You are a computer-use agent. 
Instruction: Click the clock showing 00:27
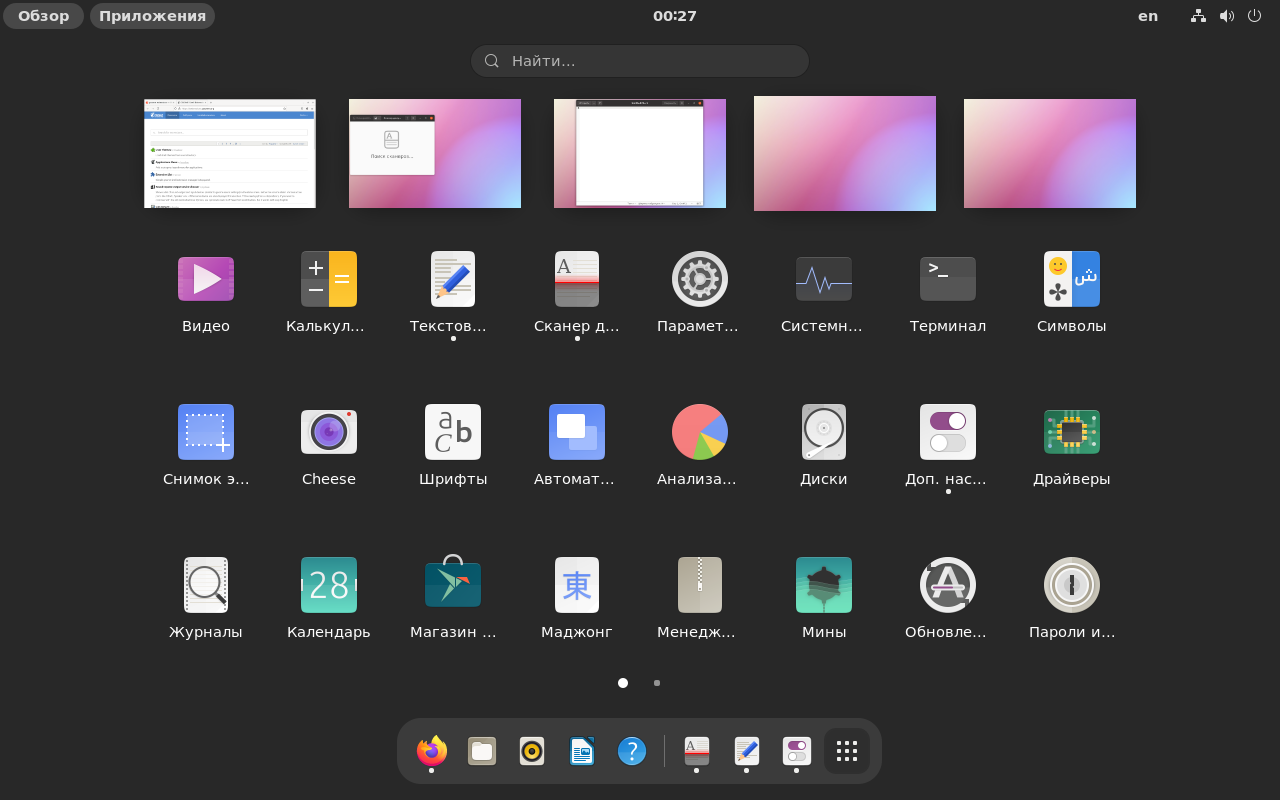(674, 16)
